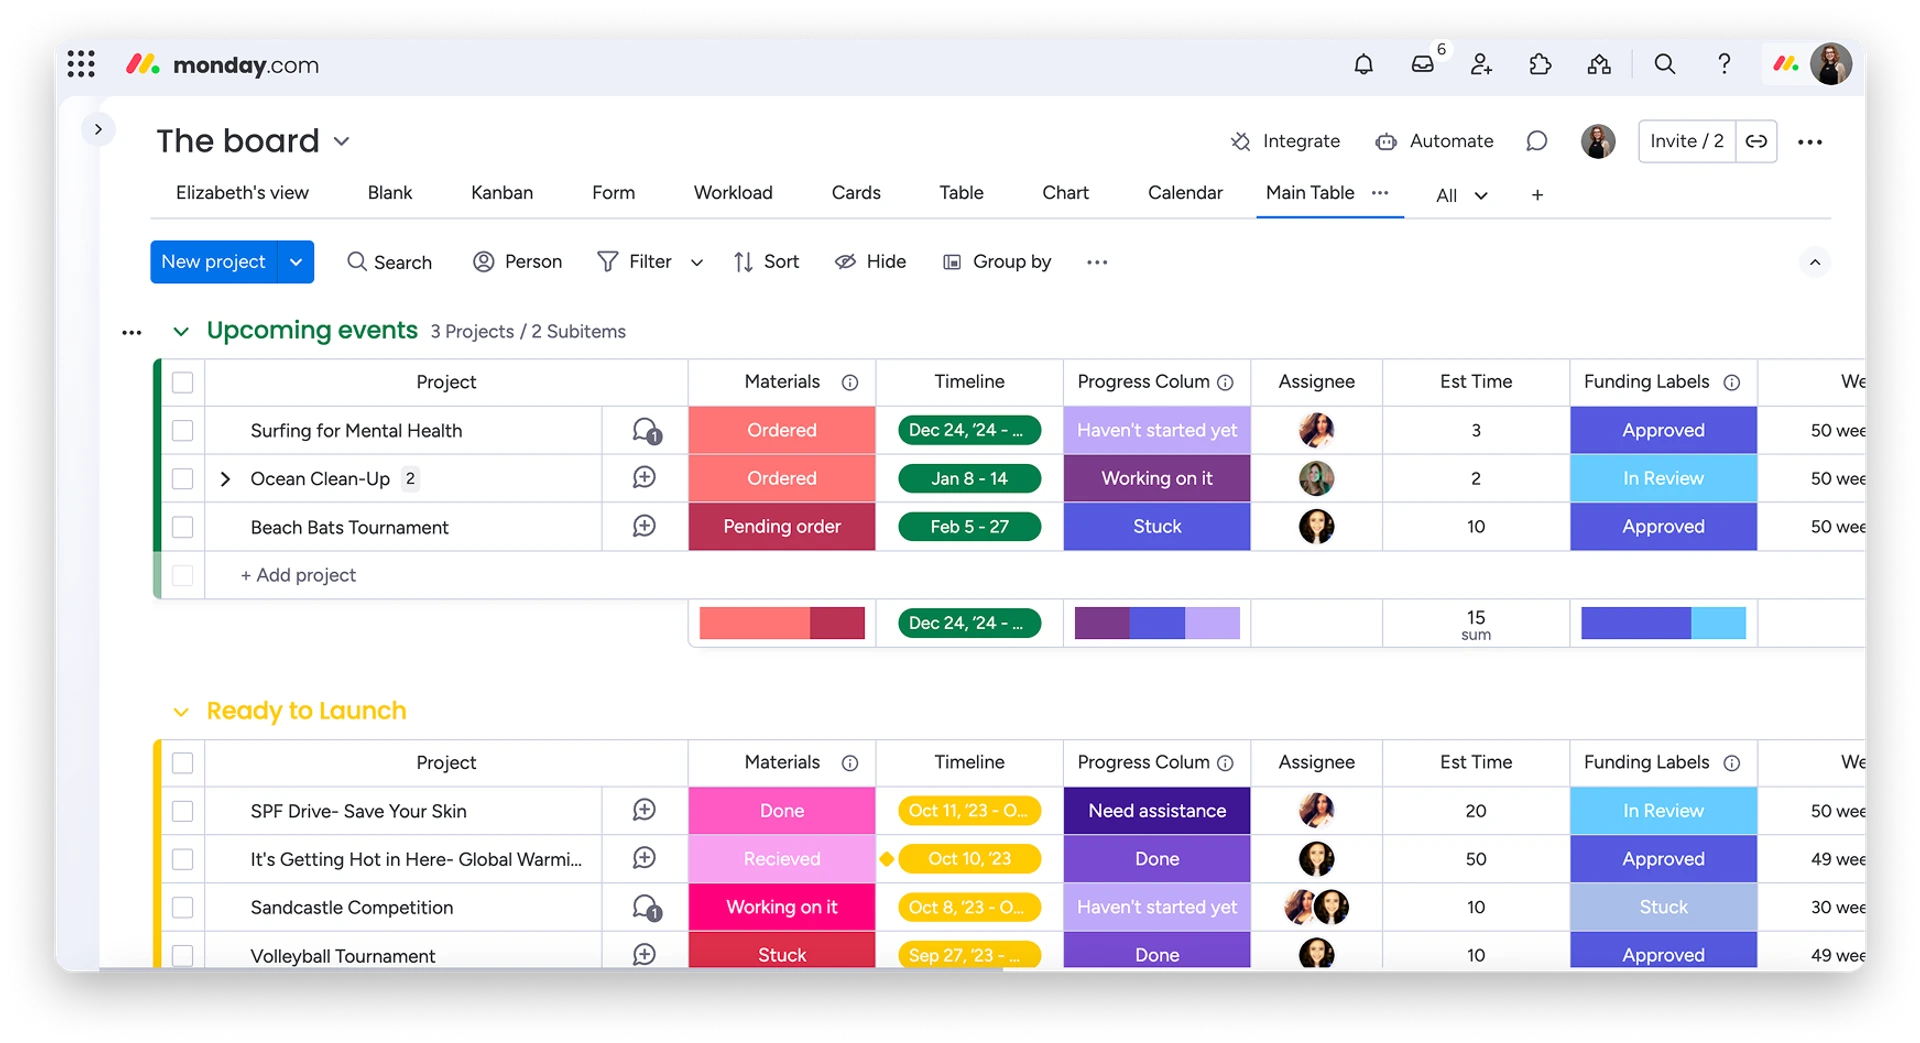
Task: Open the help question mark
Action: [1724, 65]
